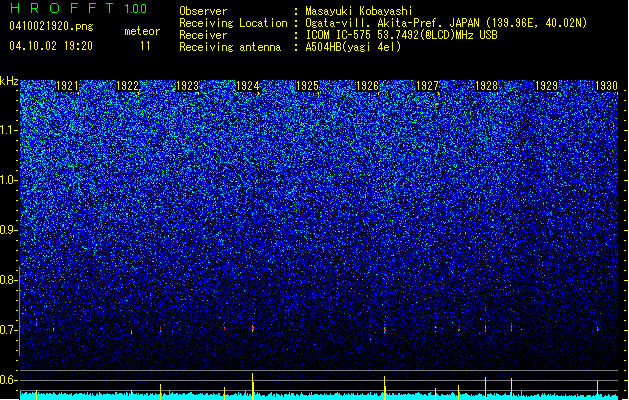The image size is (629, 400).
Task: Click the Receiver label
Action: point(203,35)
